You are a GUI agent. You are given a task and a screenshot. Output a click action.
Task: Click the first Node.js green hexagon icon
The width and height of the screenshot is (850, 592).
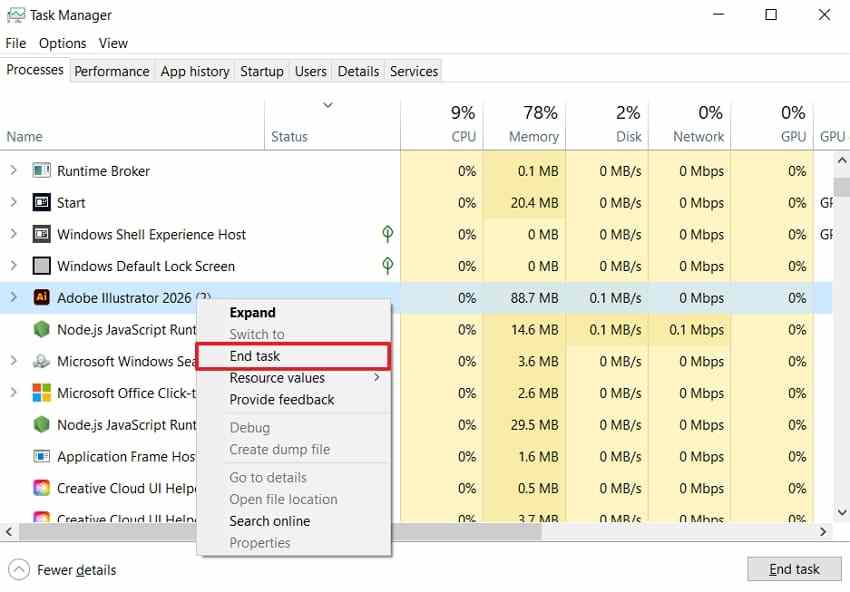click(x=42, y=330)
